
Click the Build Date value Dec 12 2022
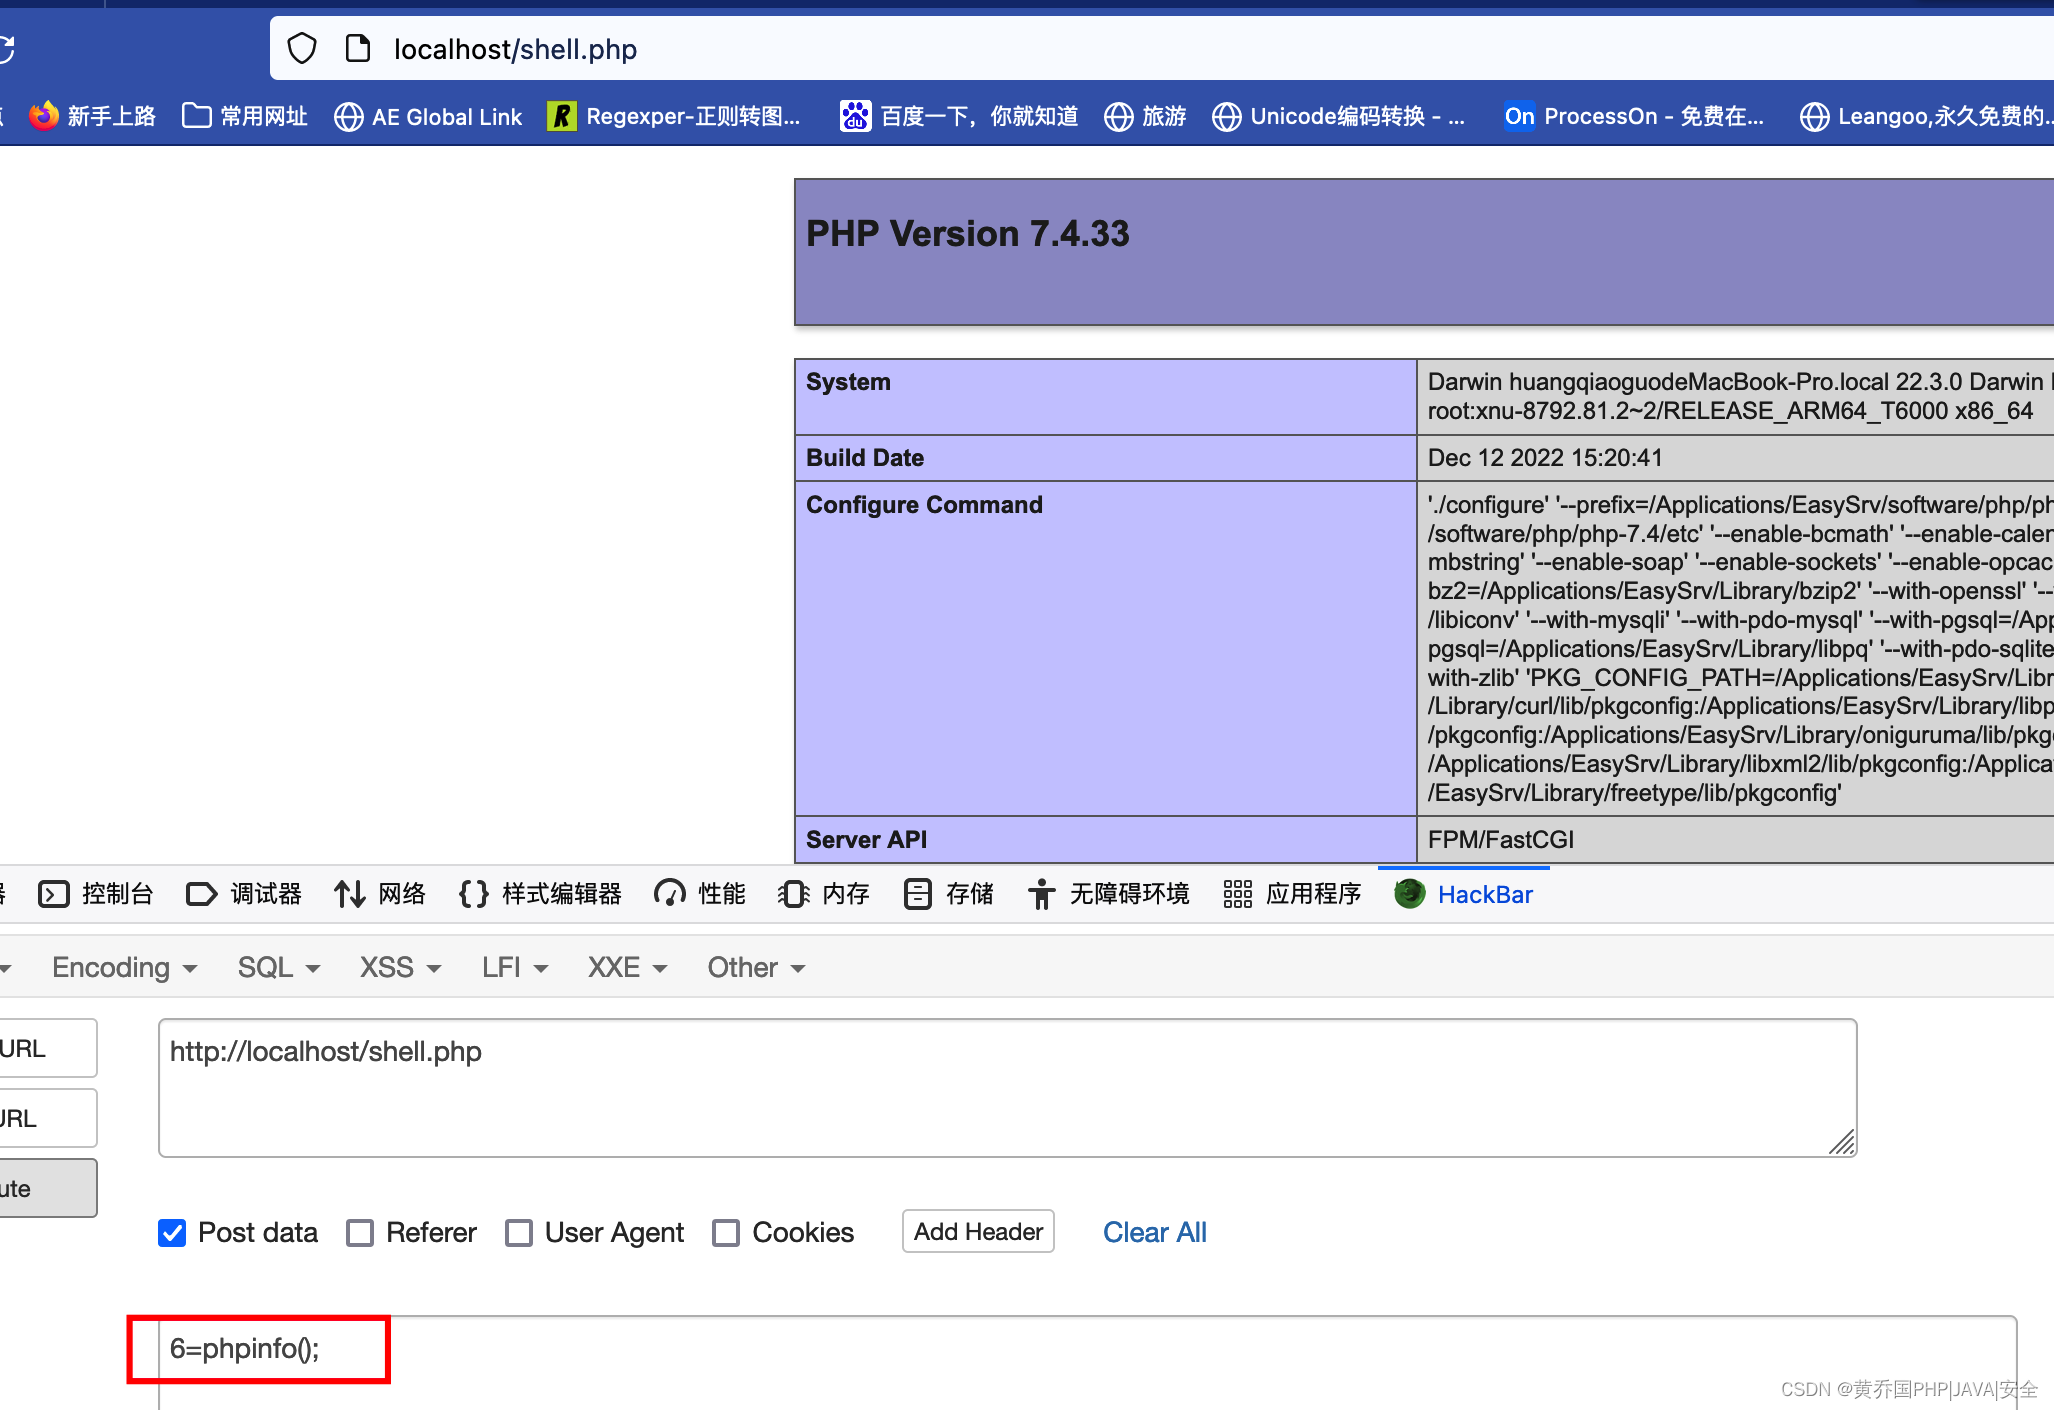point(1545,458)
